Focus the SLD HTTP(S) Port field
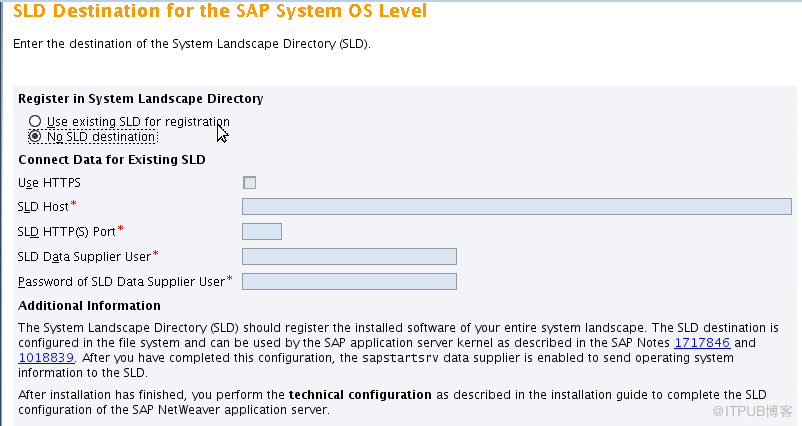Screen dimensions: 802x426 pos(262,232)
